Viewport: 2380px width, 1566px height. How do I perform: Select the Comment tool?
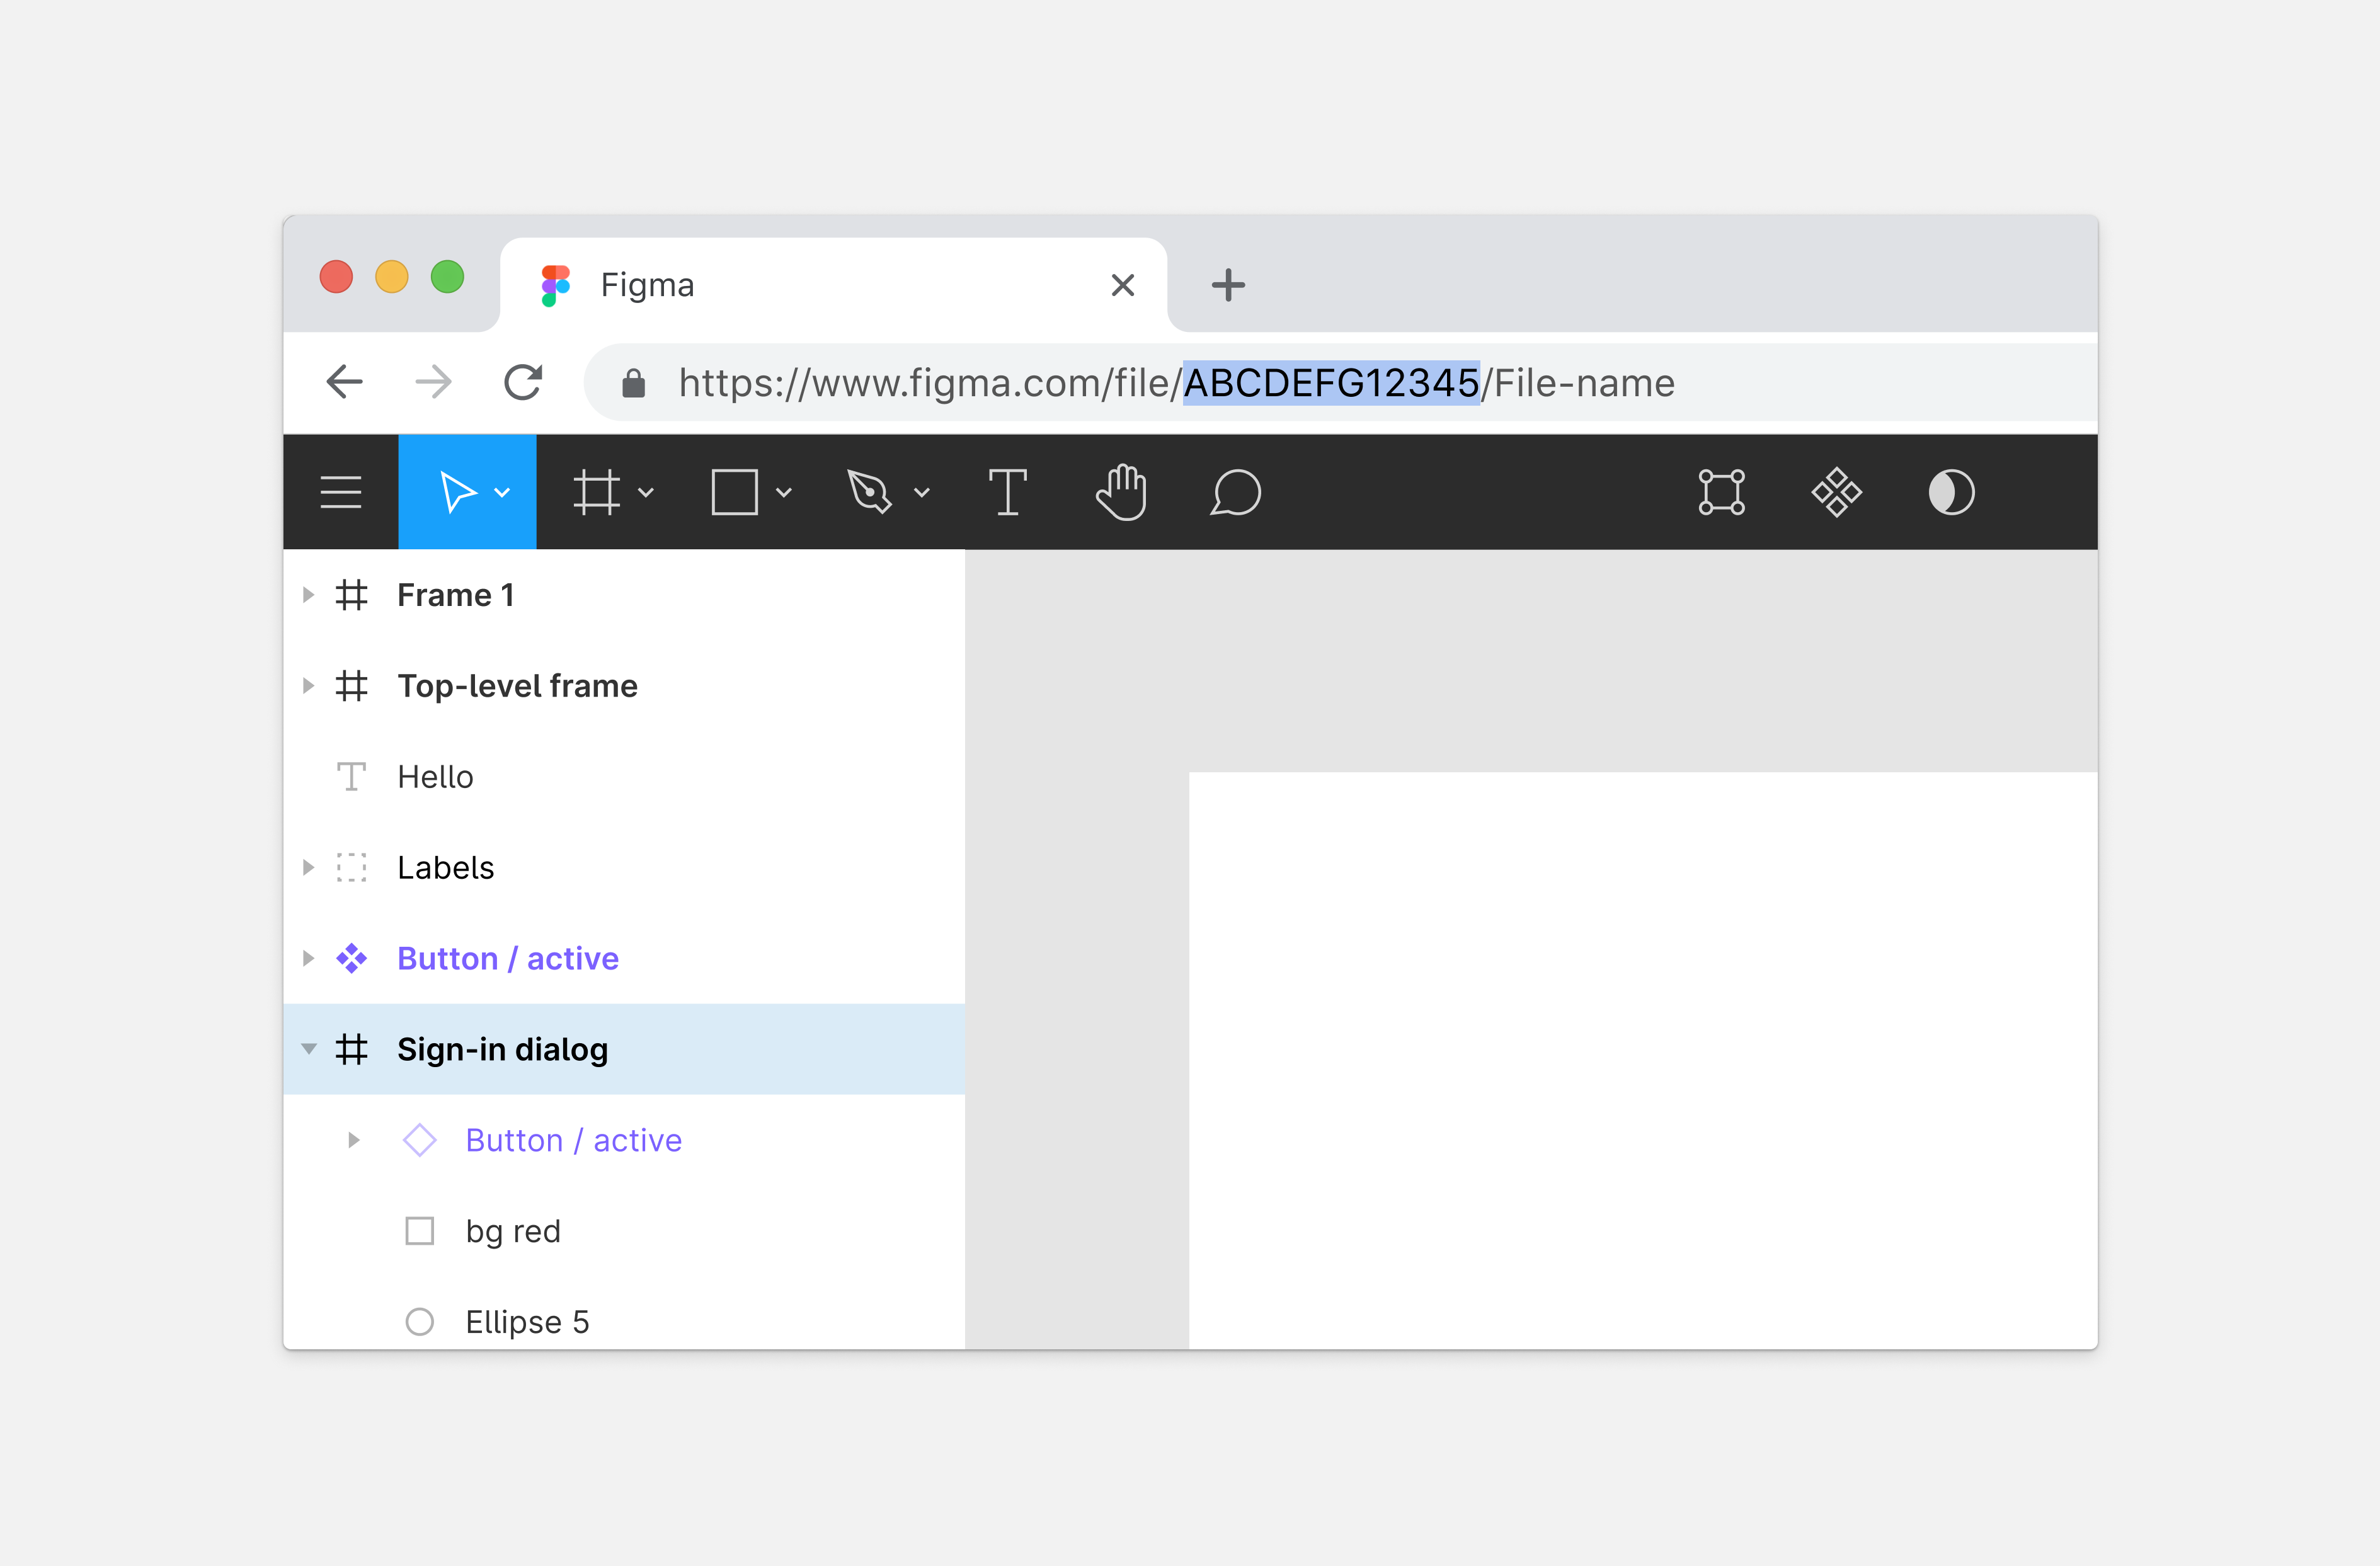point(1236,492)
